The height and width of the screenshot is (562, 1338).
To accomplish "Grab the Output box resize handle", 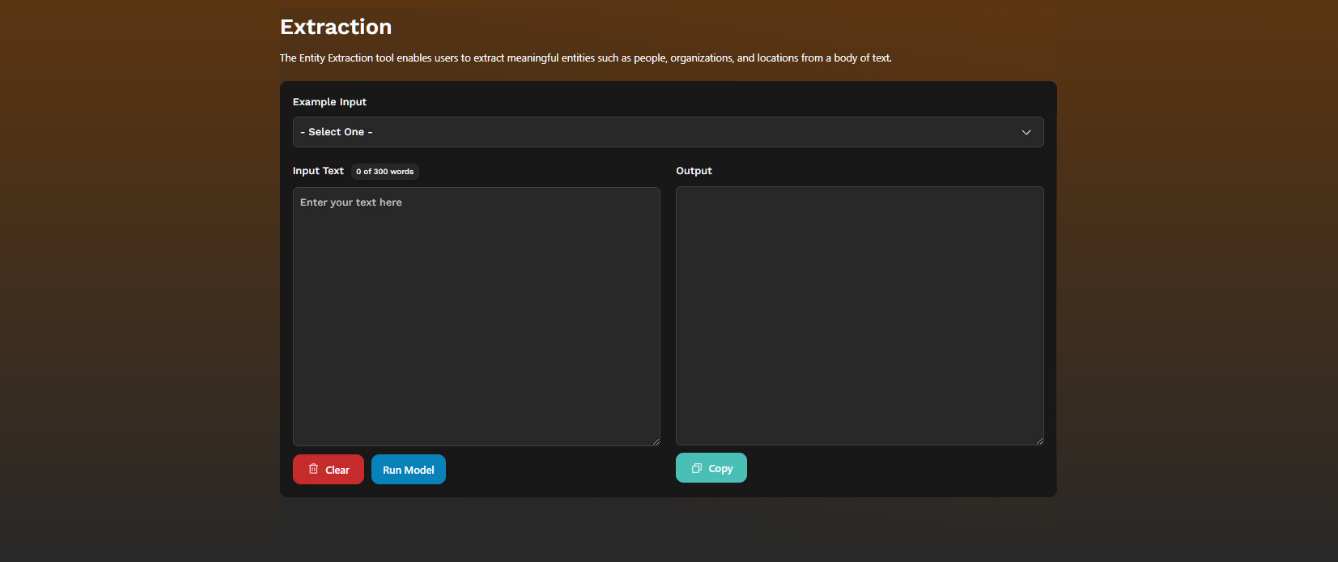I will [1038, 440].
